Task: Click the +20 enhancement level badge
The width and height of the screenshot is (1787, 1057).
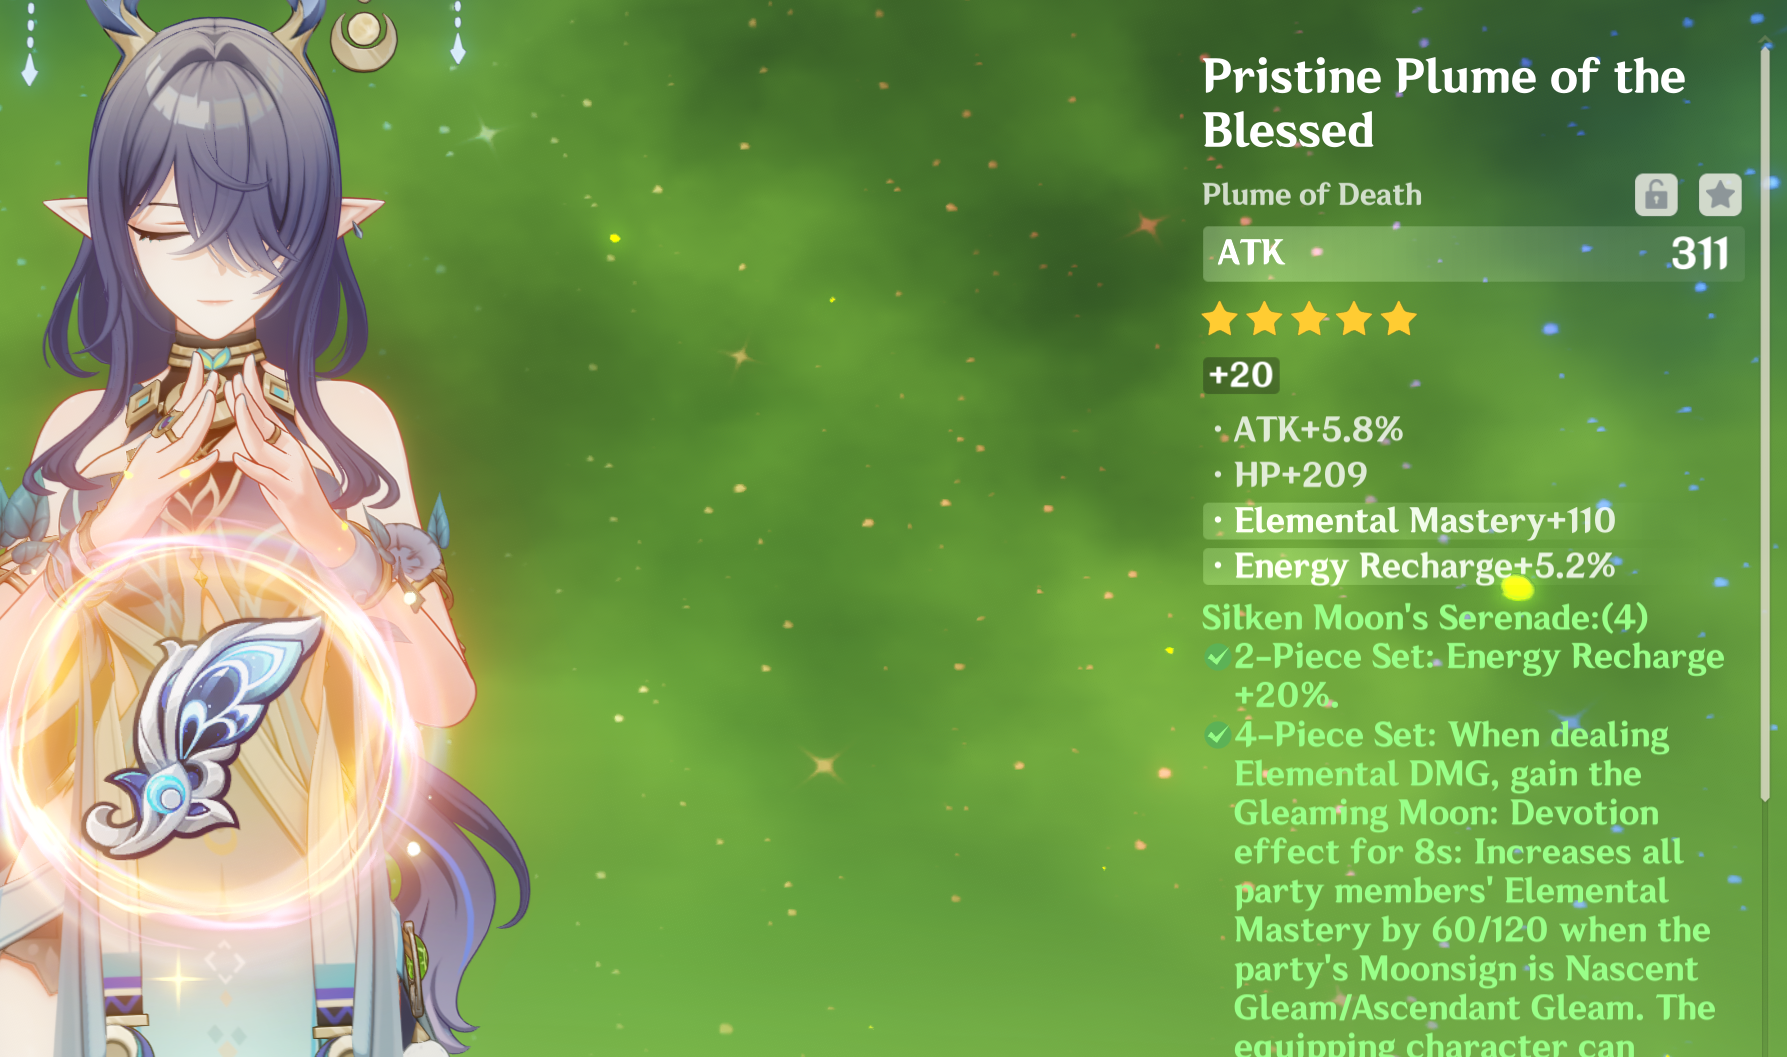Action: point(1241,375)
